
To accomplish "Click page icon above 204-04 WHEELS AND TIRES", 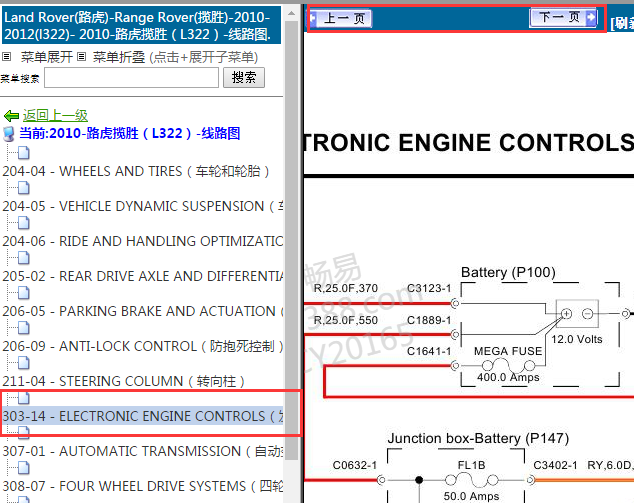I will 23,153.
